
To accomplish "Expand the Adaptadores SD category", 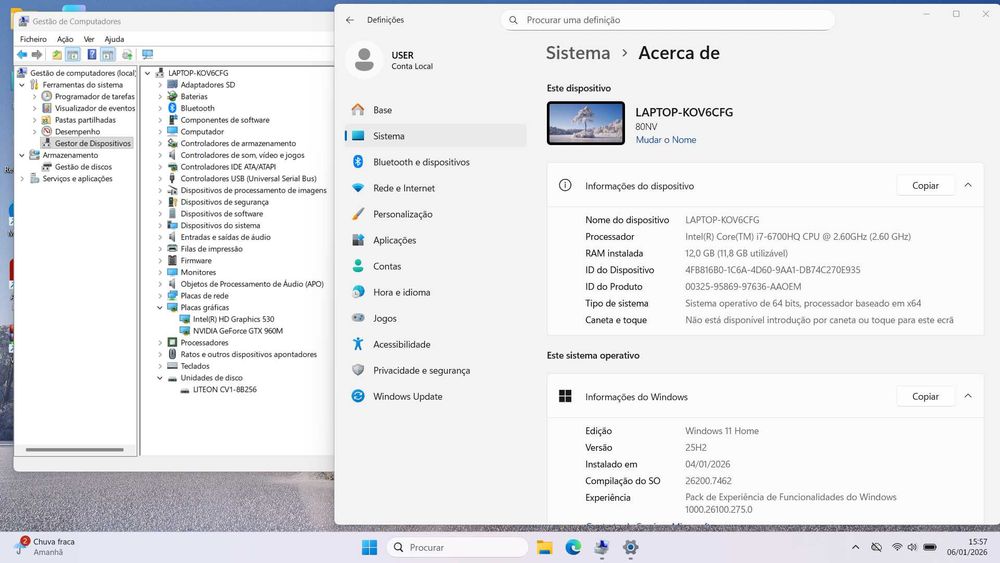I will (160, 85).
